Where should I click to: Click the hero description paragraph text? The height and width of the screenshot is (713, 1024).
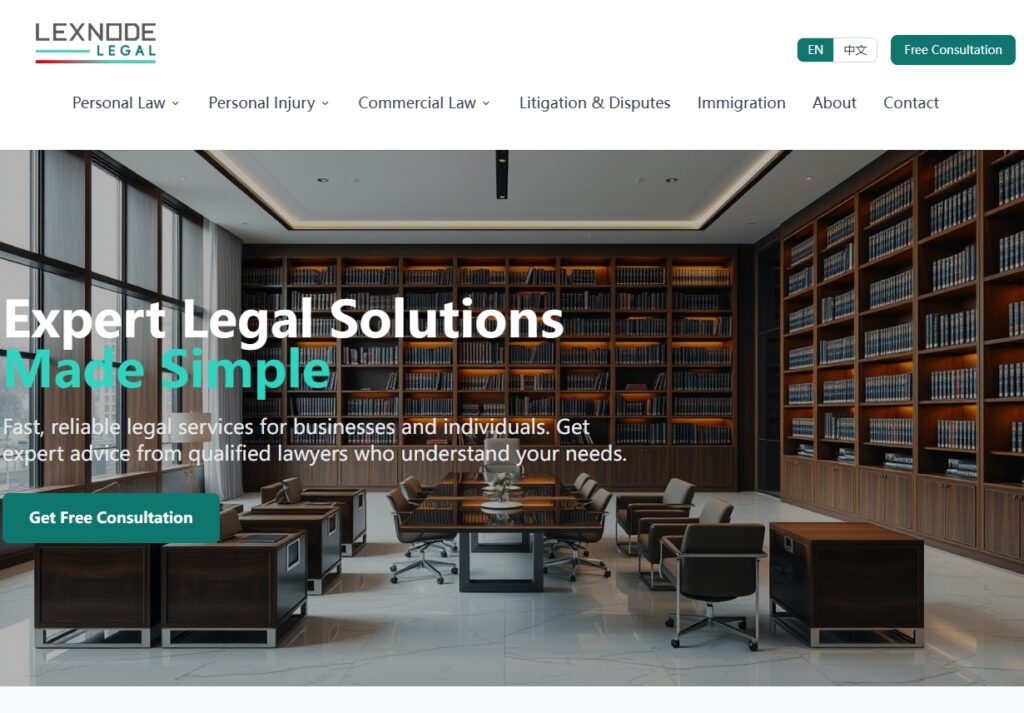[314, 440]
